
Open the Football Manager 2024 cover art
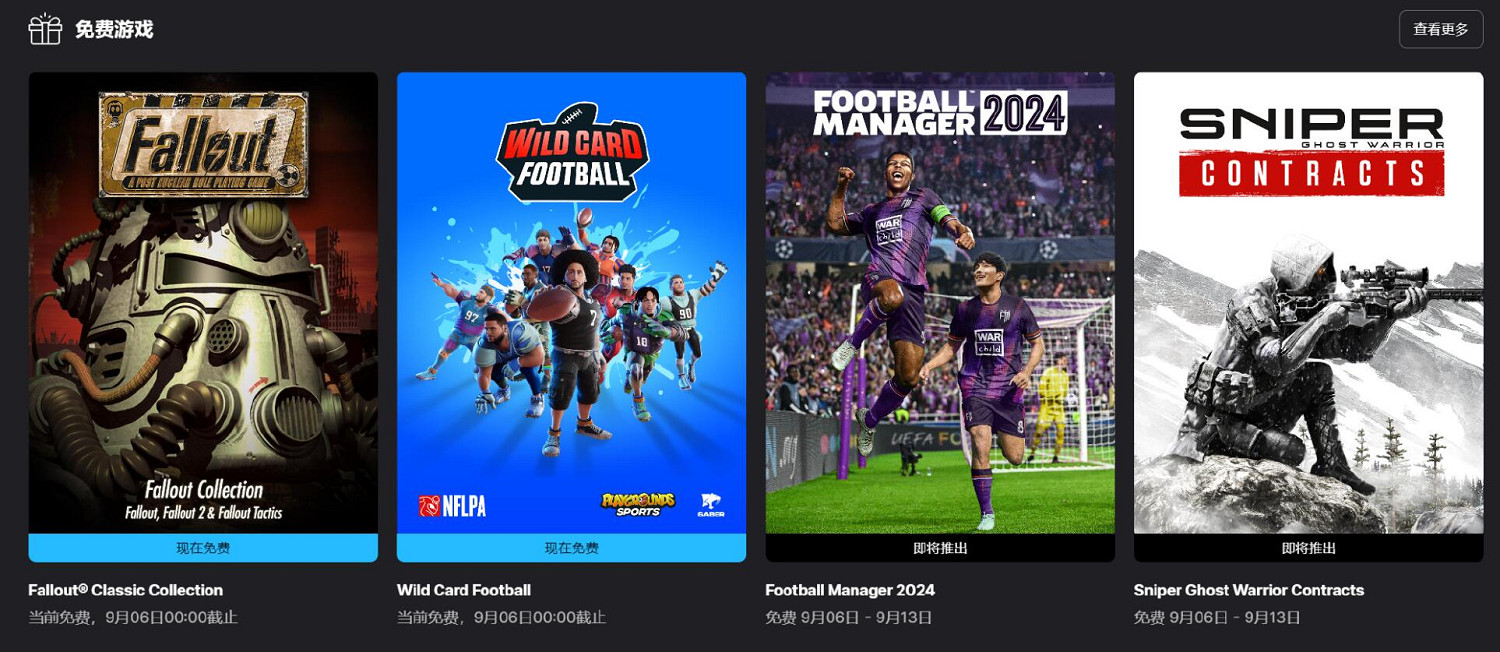click(940, 303)
